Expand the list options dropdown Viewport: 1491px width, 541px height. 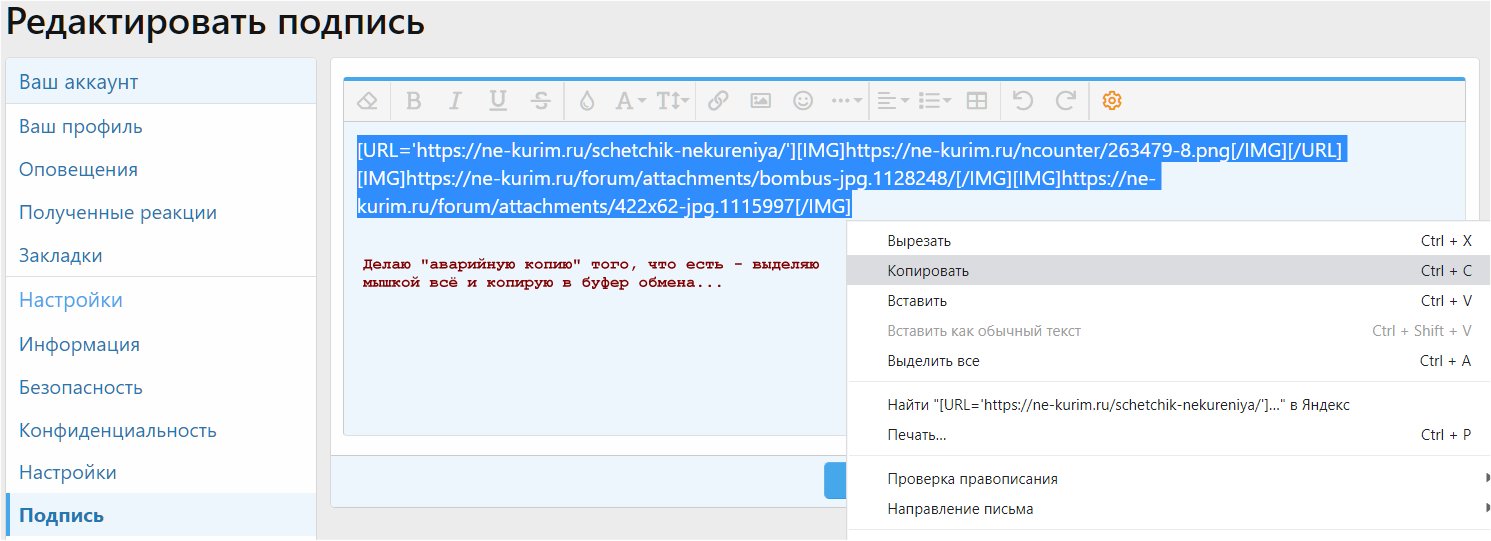click(934, 101)
